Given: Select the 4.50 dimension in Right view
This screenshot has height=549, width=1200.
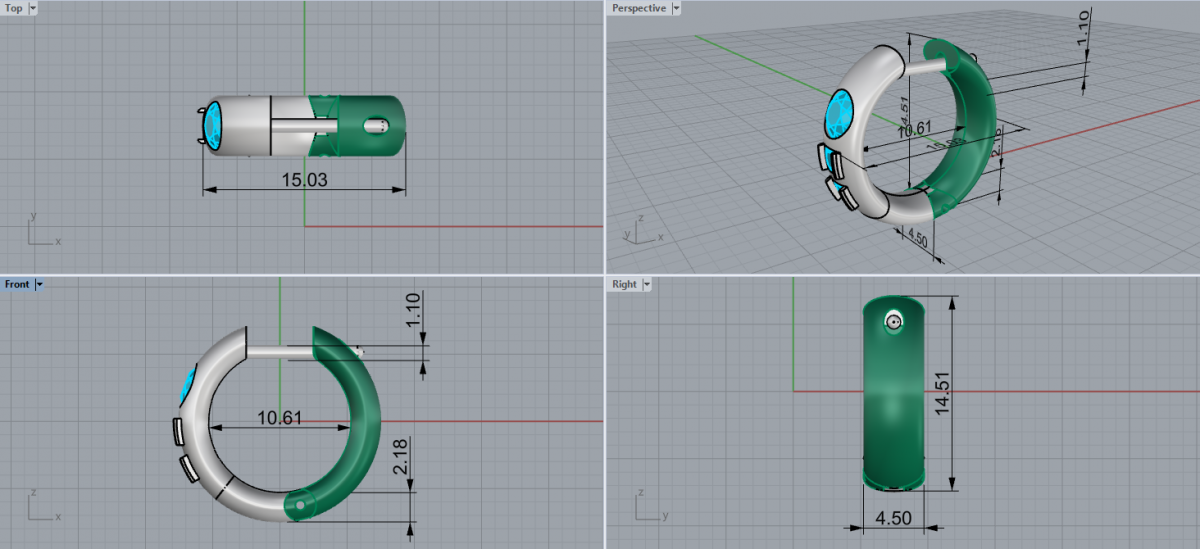Looking at the screenshot, I should 894,520.
